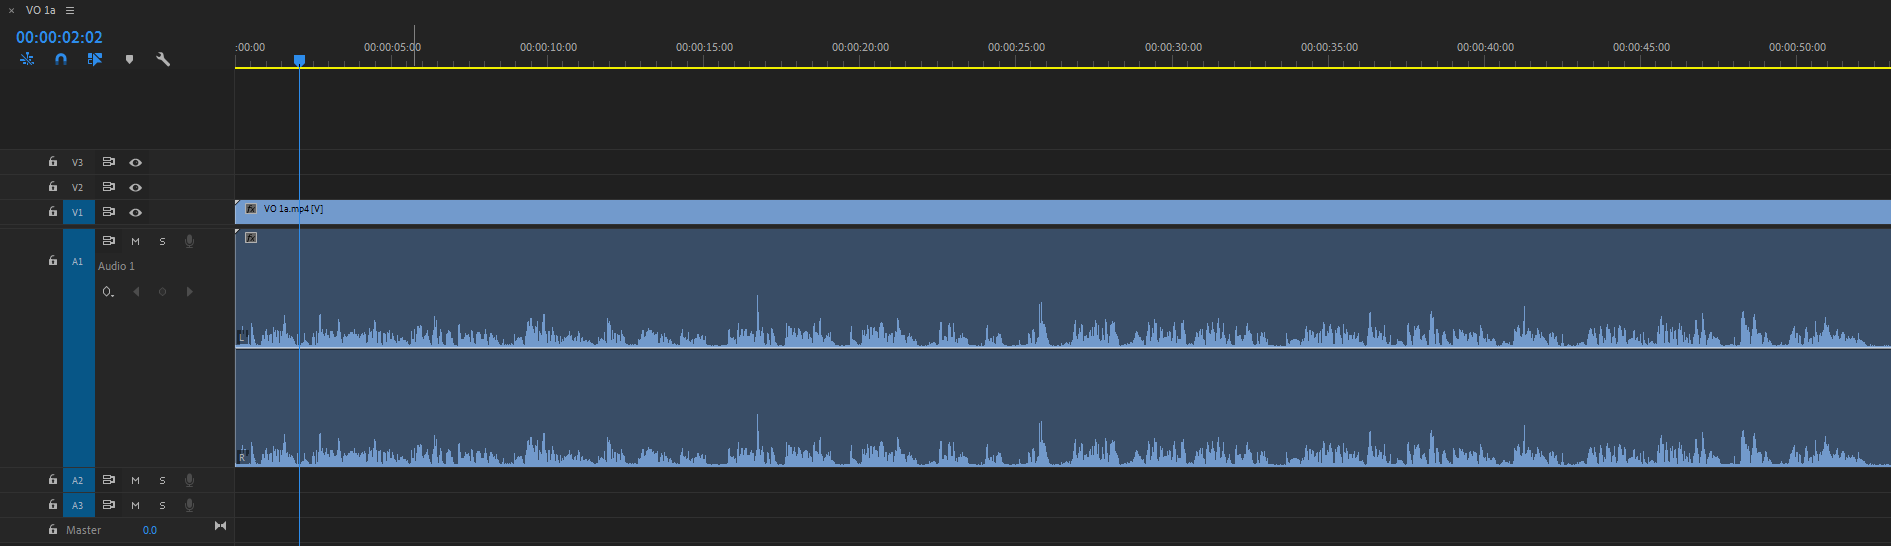Viewport: 1891px width, 546px height.
Task: Close the VO 1a sequence tab
Action: tap(11, 10)
